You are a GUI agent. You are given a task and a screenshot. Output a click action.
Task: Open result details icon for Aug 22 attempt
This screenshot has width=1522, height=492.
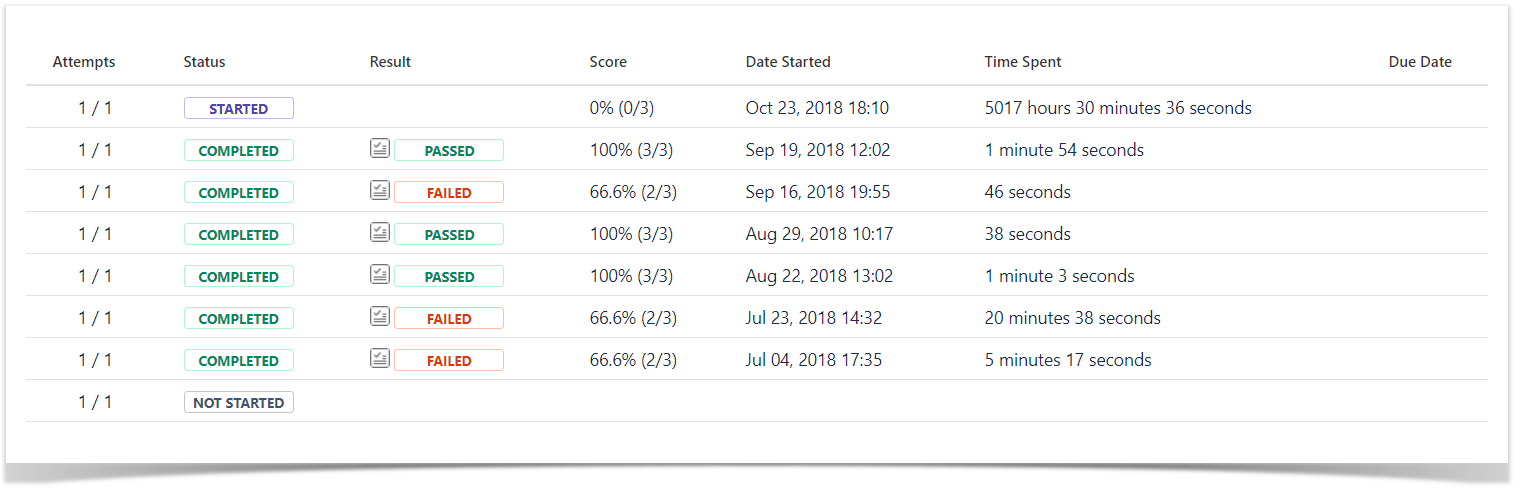point(379,275)
